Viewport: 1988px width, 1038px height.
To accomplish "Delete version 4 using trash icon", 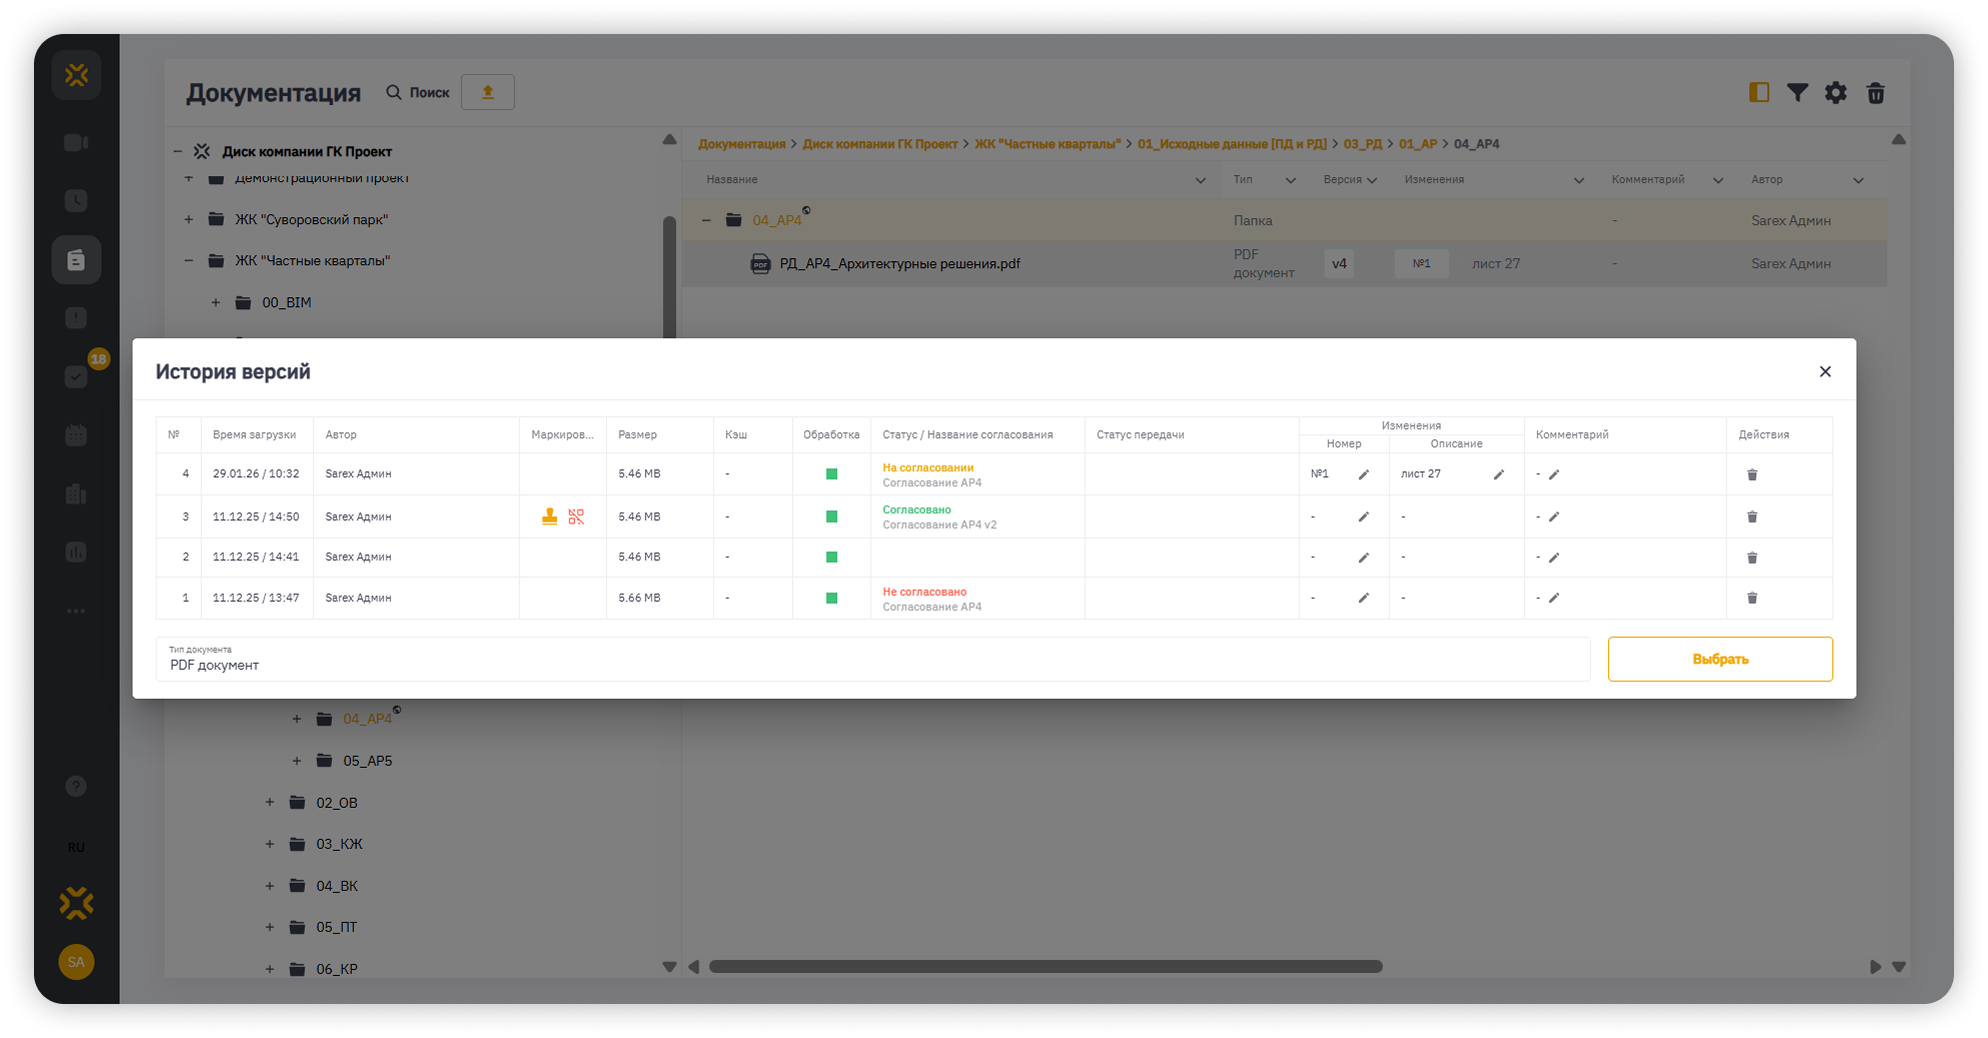I will 1752,475.
